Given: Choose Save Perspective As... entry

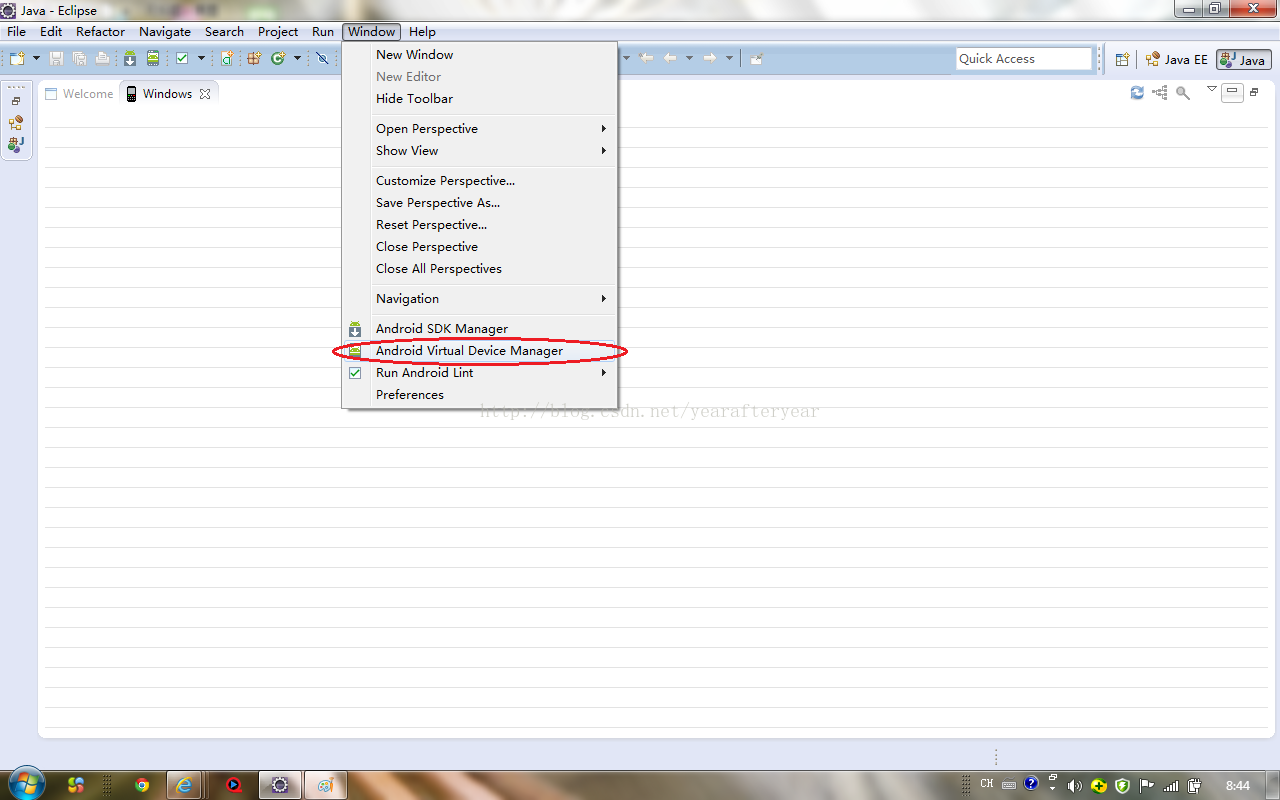Looking at the screenshot, I should [x=480, y=203].
